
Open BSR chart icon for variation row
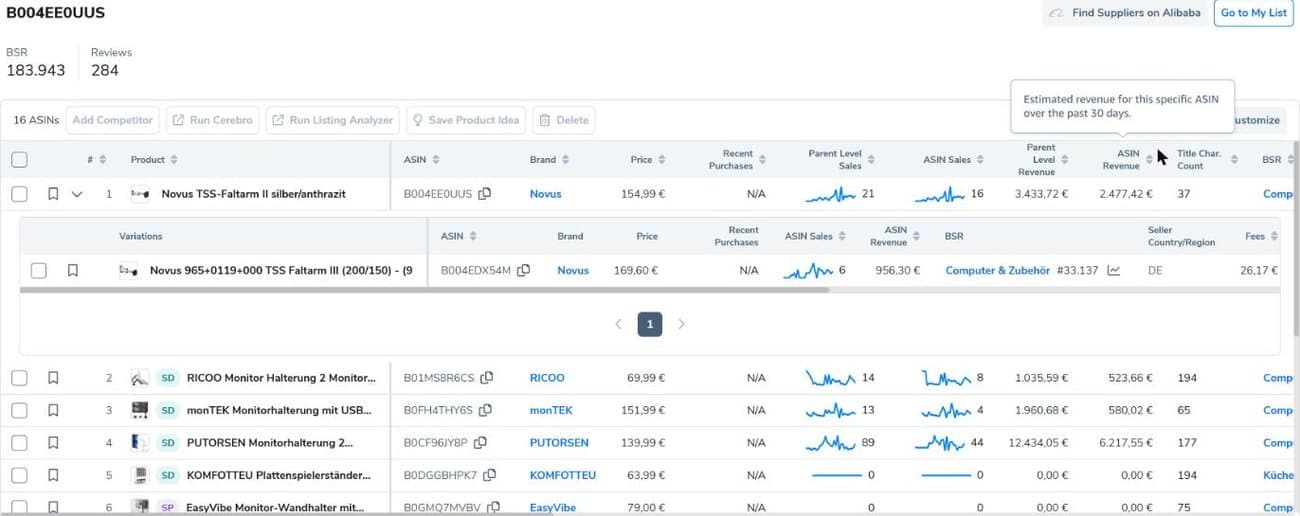click(1114, 270)
